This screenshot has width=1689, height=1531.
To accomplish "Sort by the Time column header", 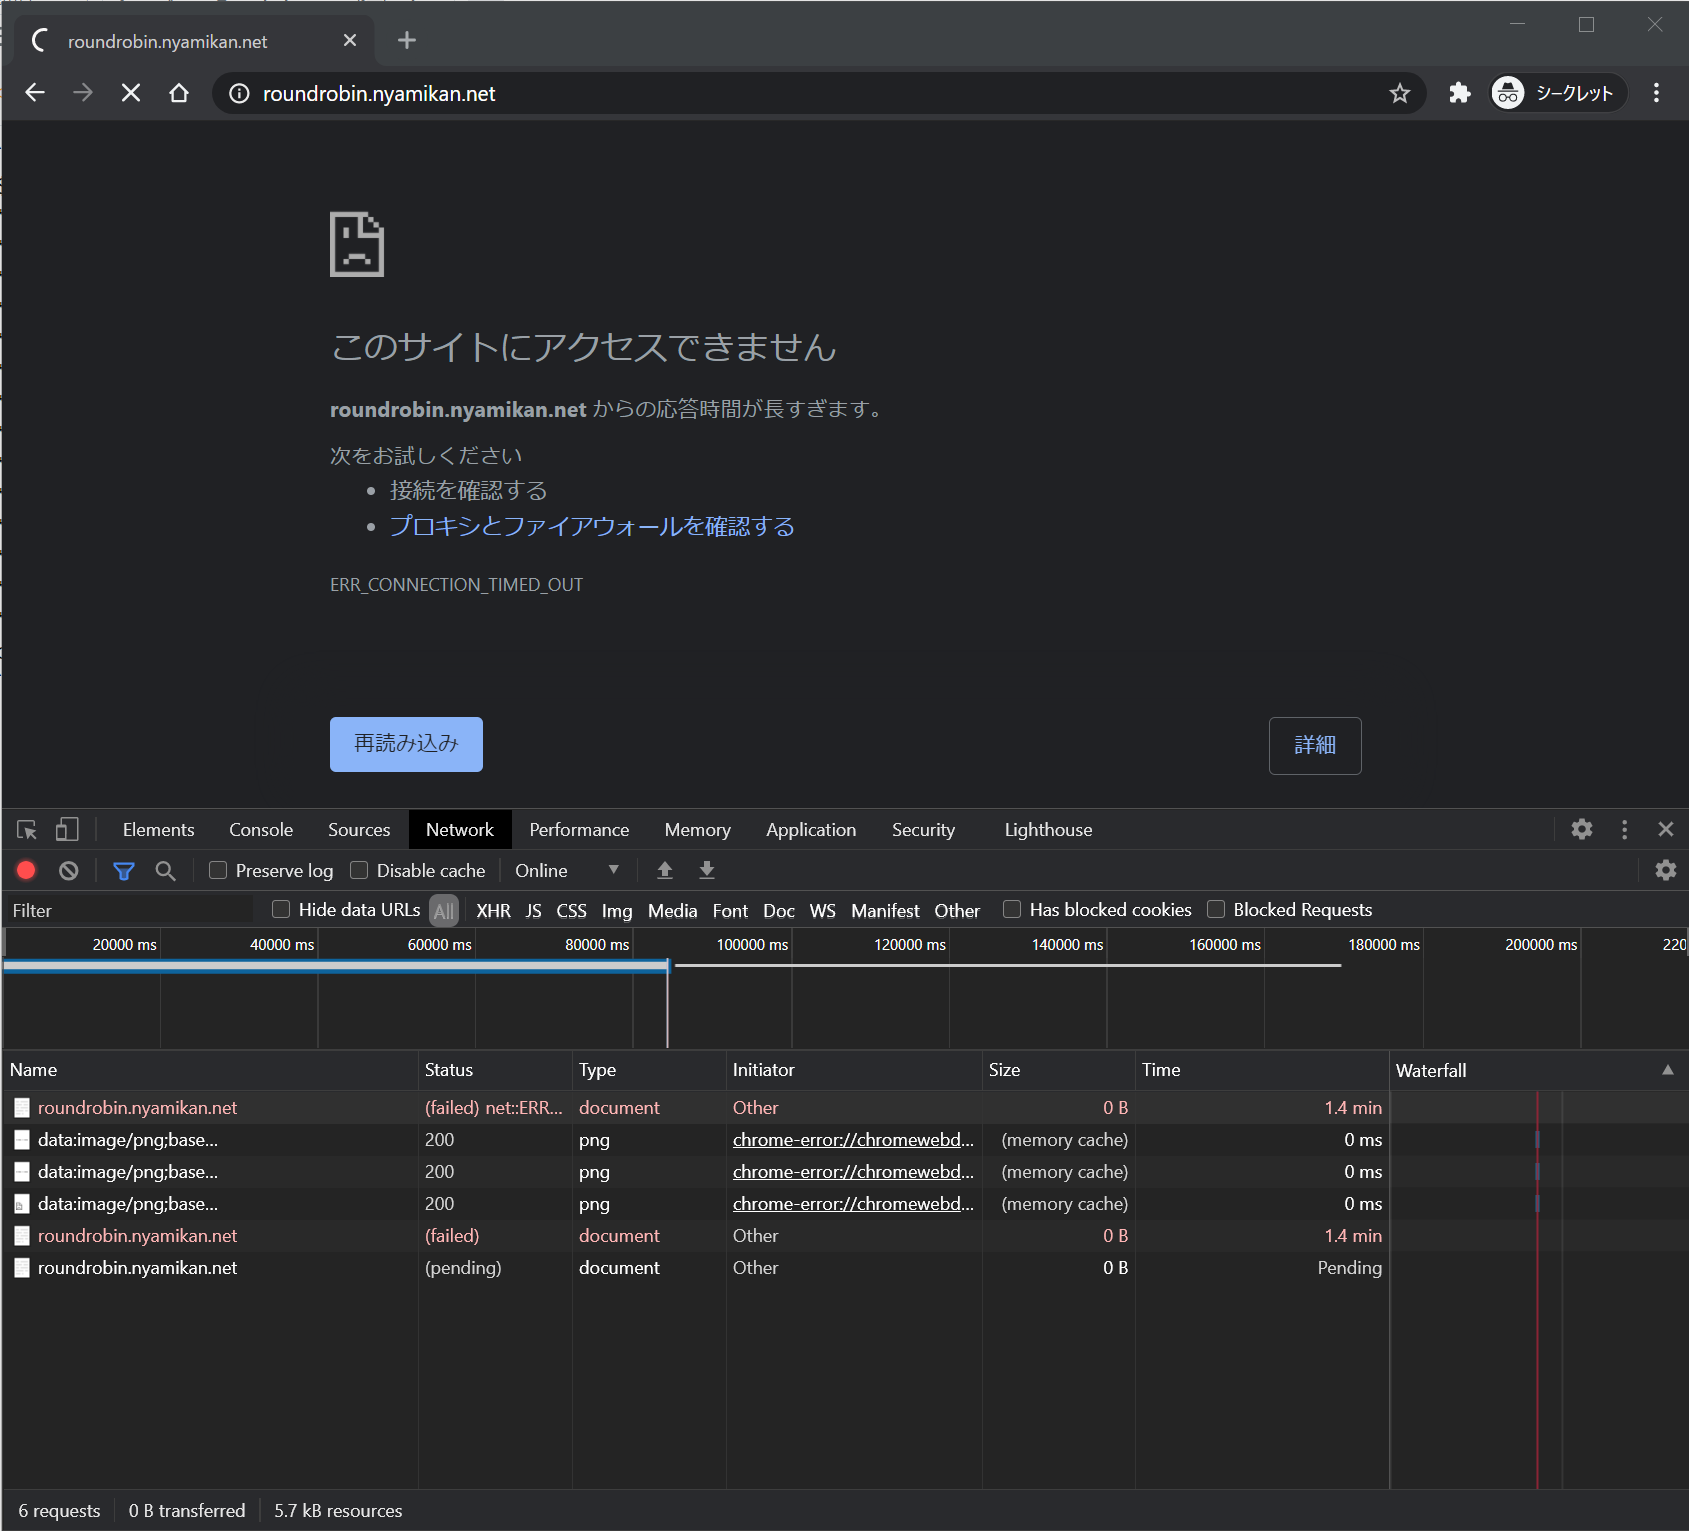I will 1261,1069.
